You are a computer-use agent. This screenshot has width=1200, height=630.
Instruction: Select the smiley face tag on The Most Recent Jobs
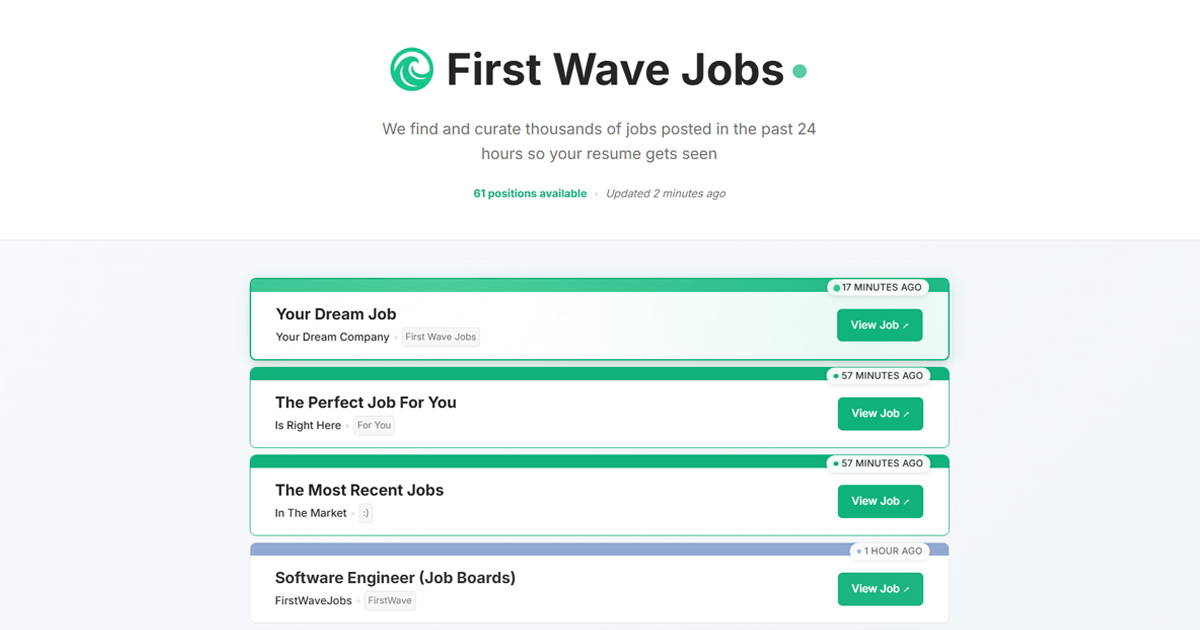tap(365, 513)
